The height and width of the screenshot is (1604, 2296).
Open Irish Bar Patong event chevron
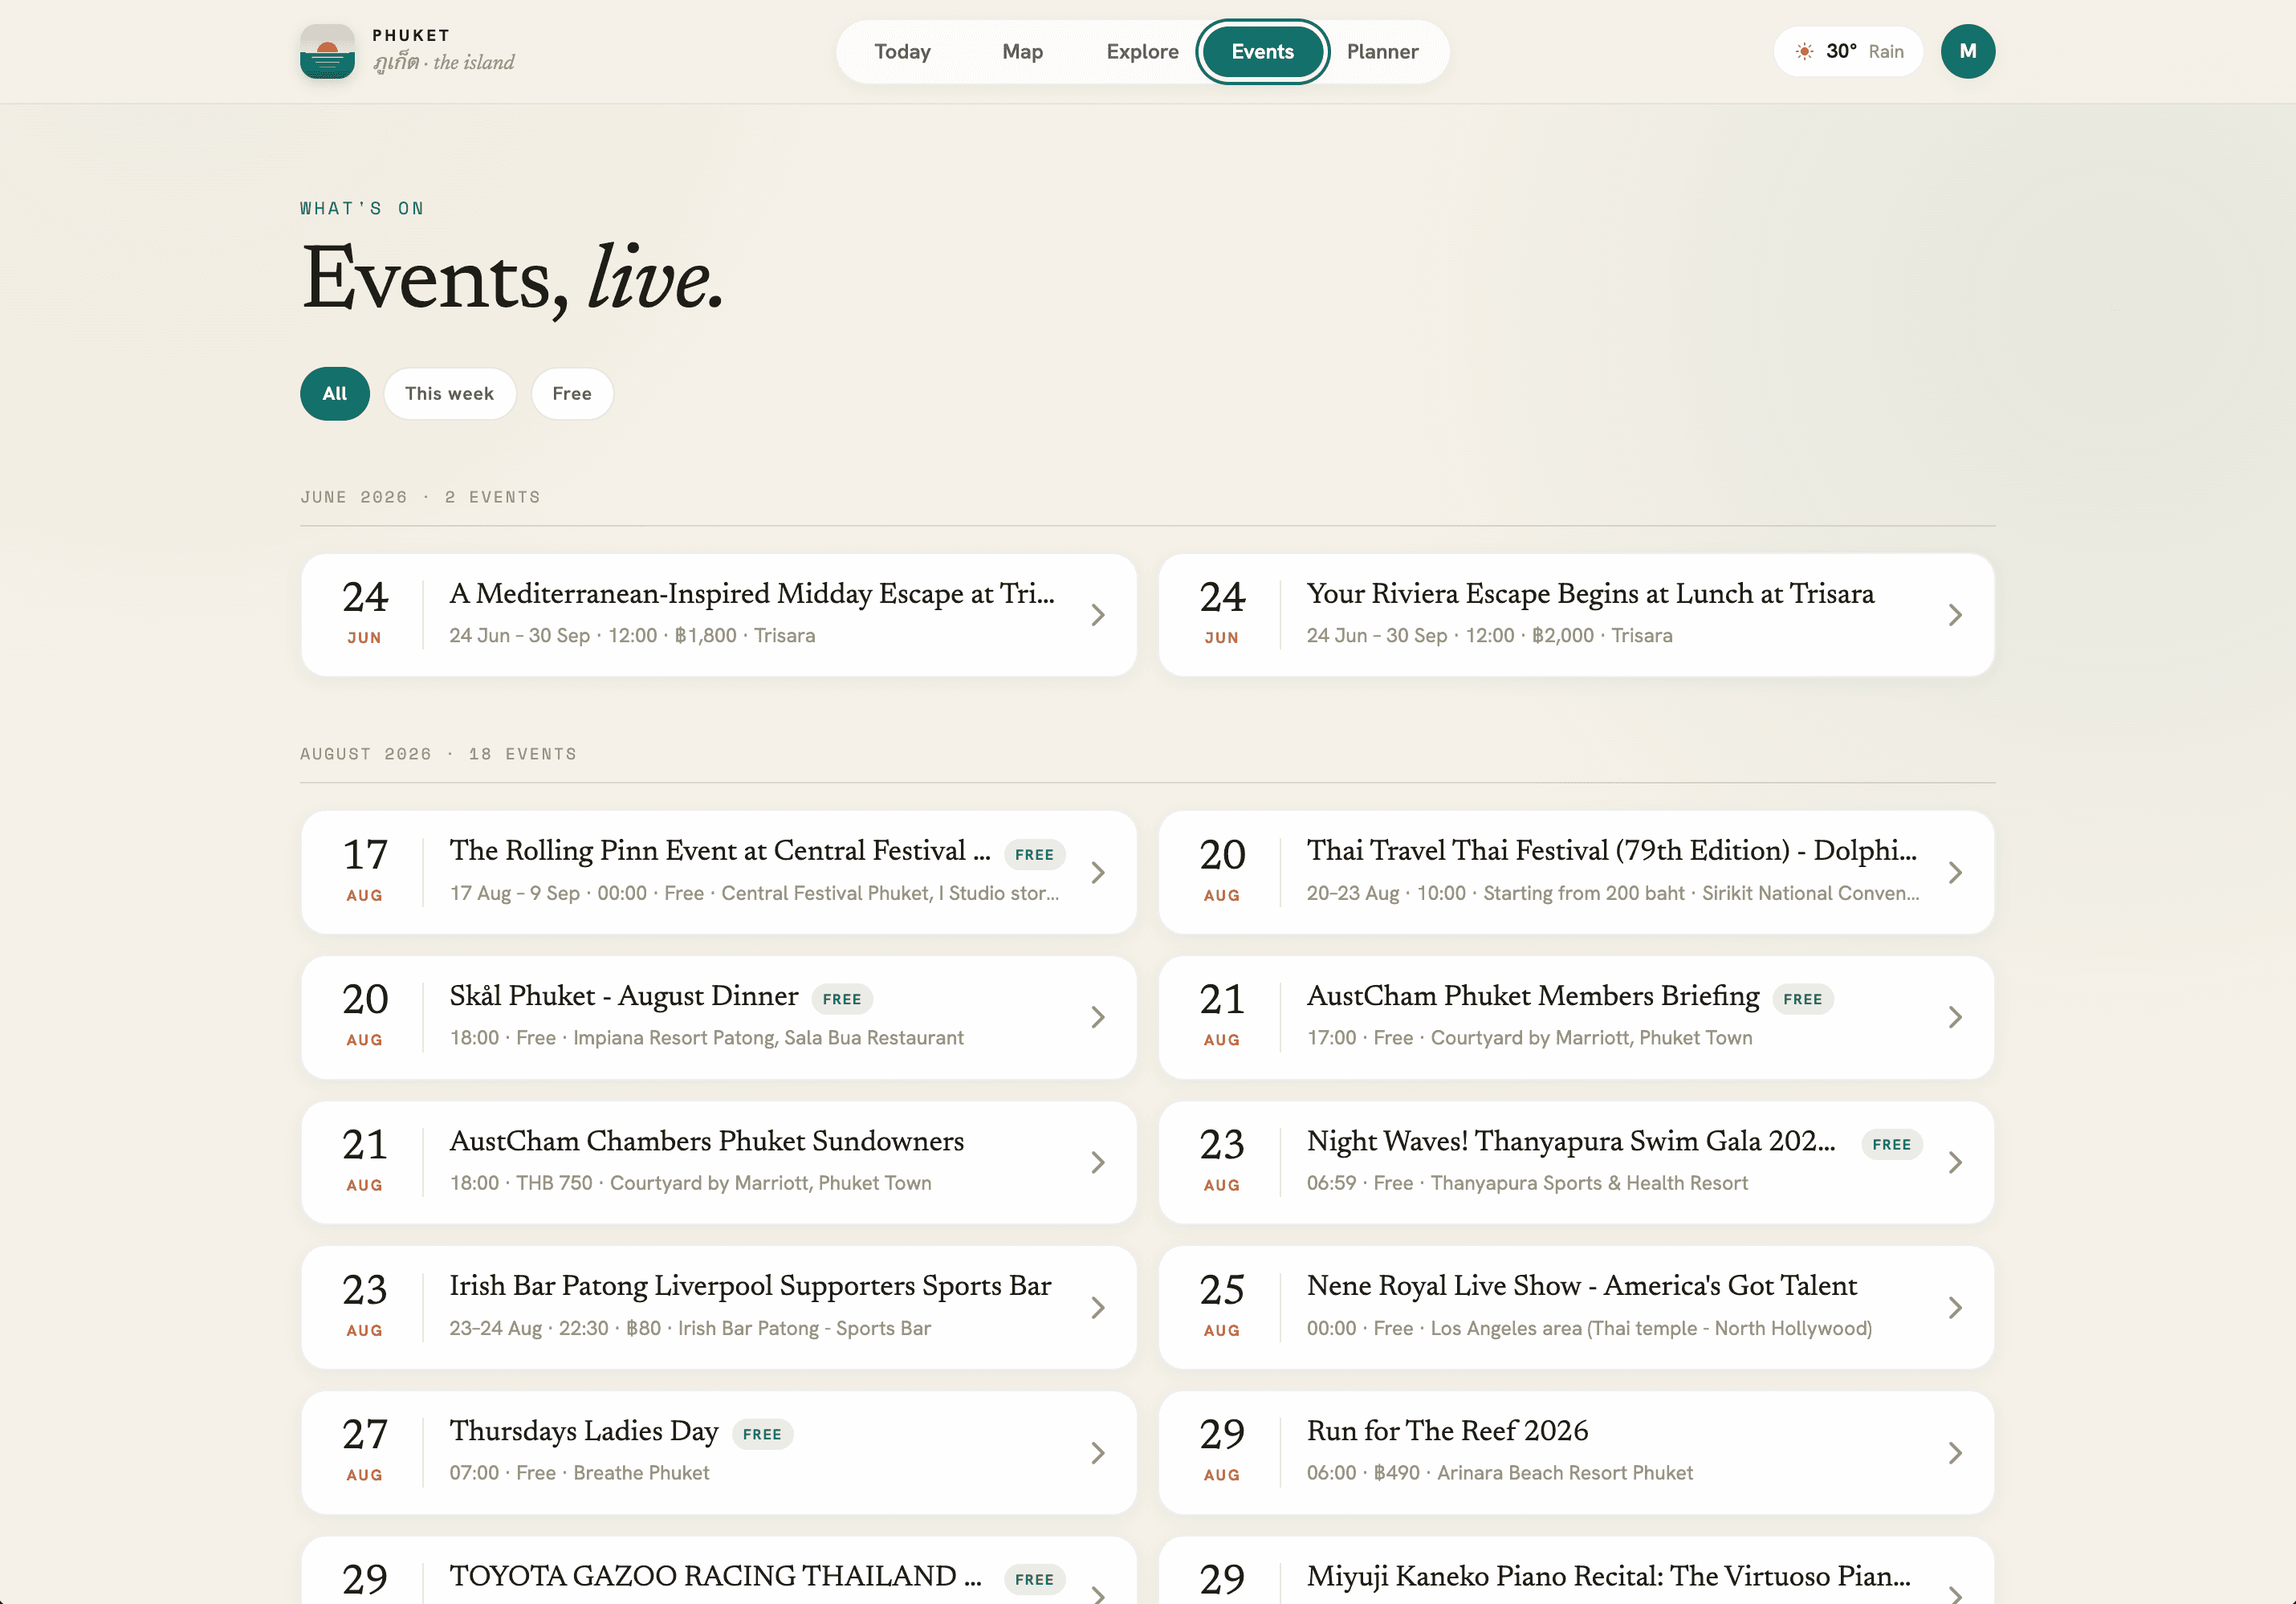tap(1098, 1307)
